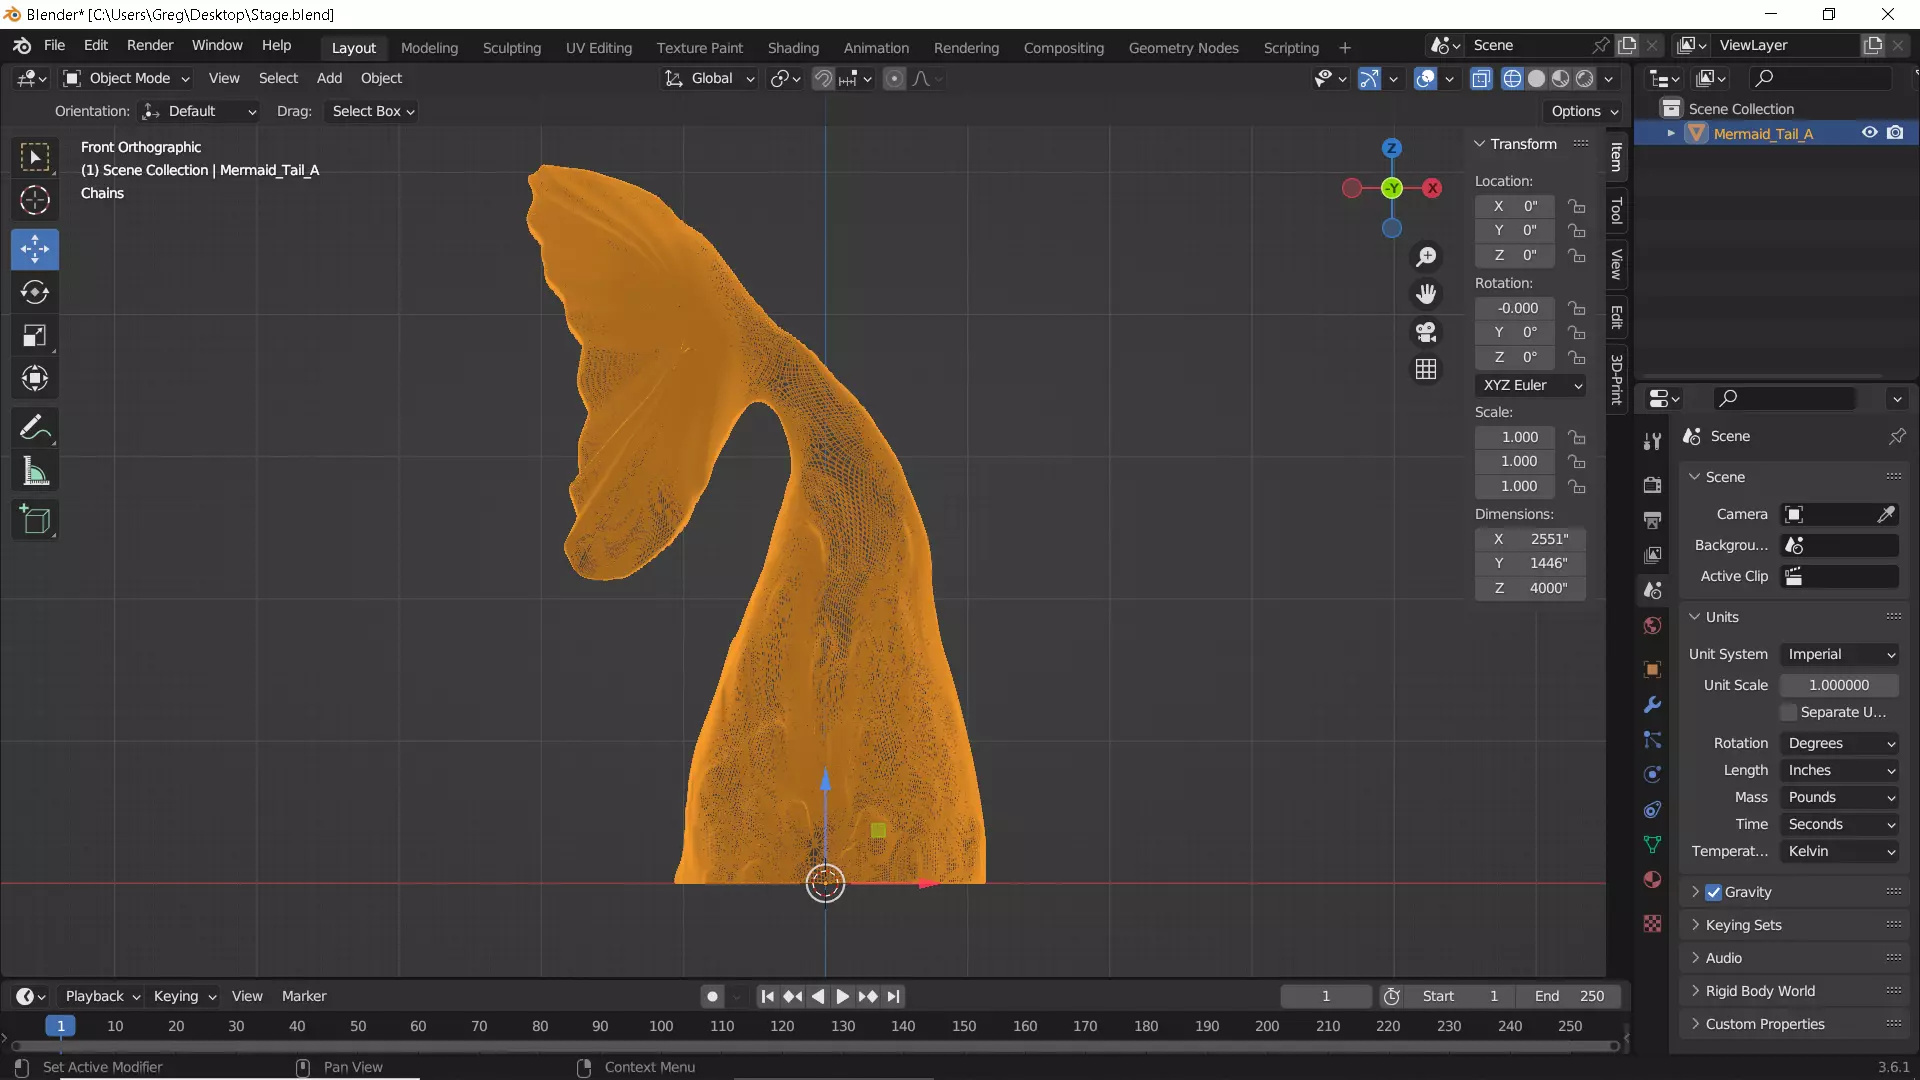Open the Object Data properties tab
This screenshot has height=1080, width=1920.
(x=1652, y=845)
